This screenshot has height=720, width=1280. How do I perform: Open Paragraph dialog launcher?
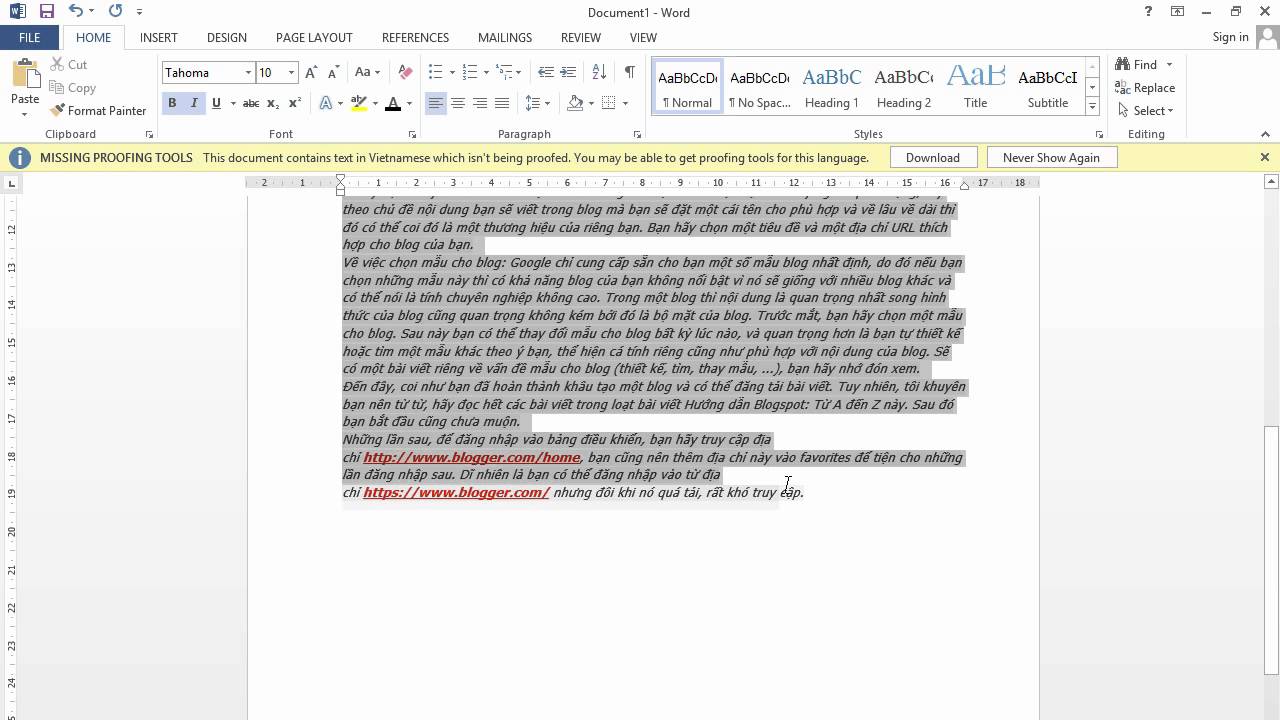click(x=637, y=134)
